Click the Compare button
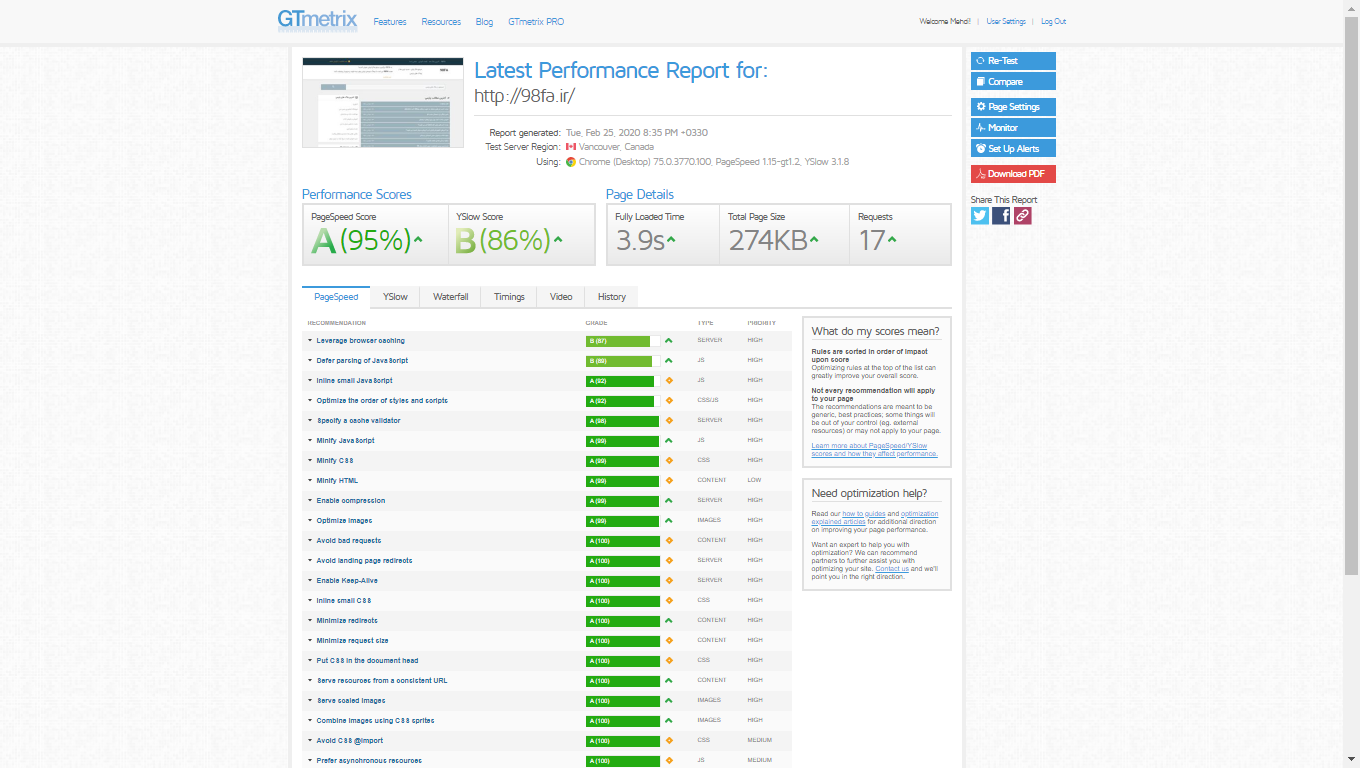1360x768 pixels. click(x=1013, y=82)
